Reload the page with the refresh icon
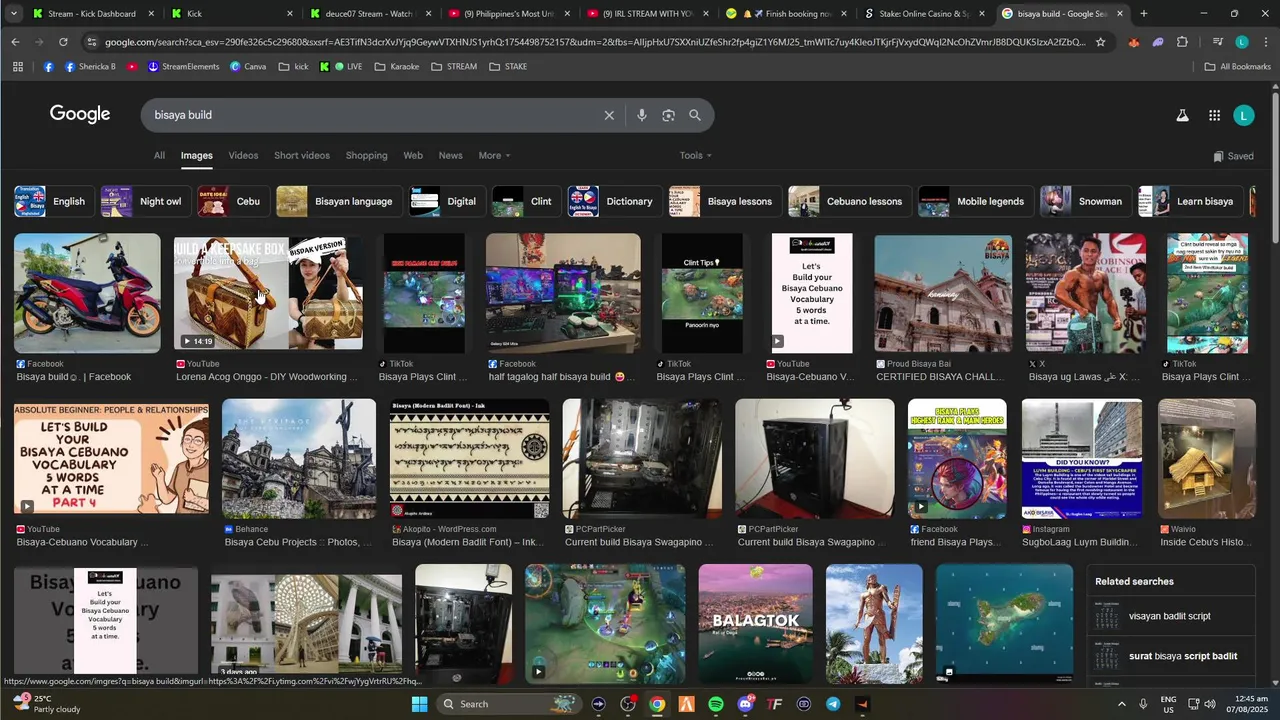1280x720 pixels. click(x=63, y=42)
